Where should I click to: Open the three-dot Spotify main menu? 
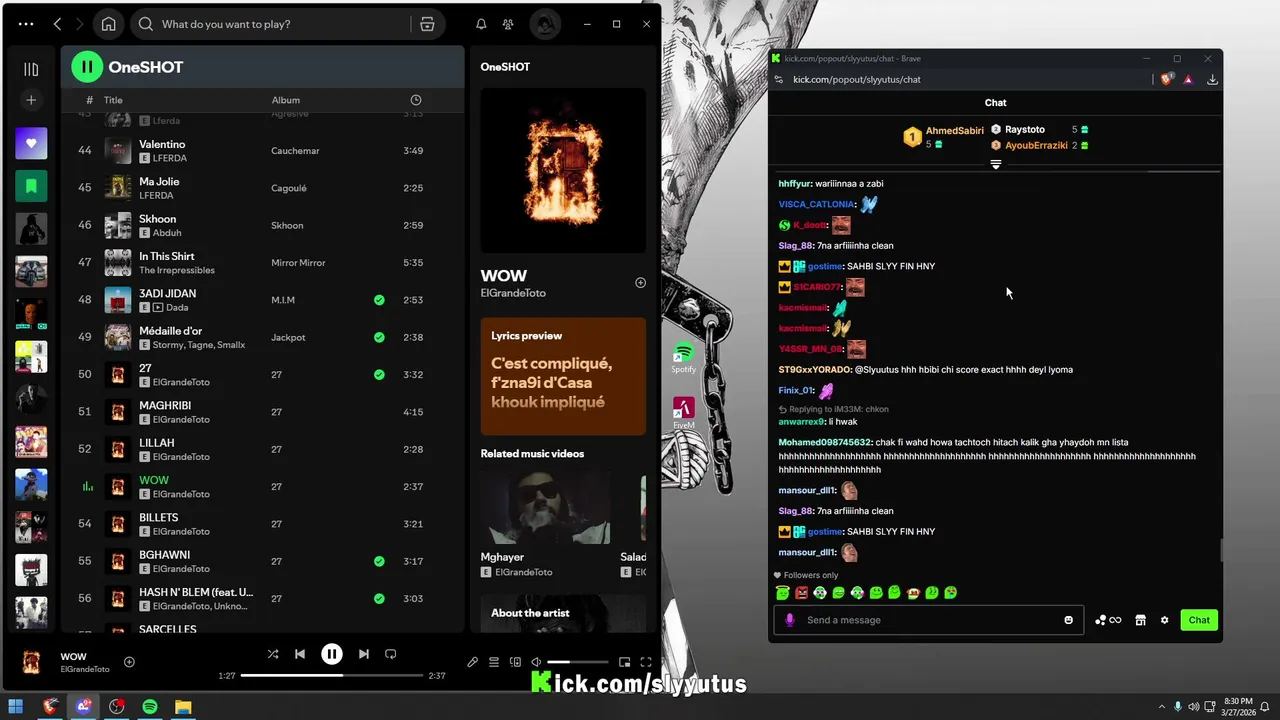(26, 24)
